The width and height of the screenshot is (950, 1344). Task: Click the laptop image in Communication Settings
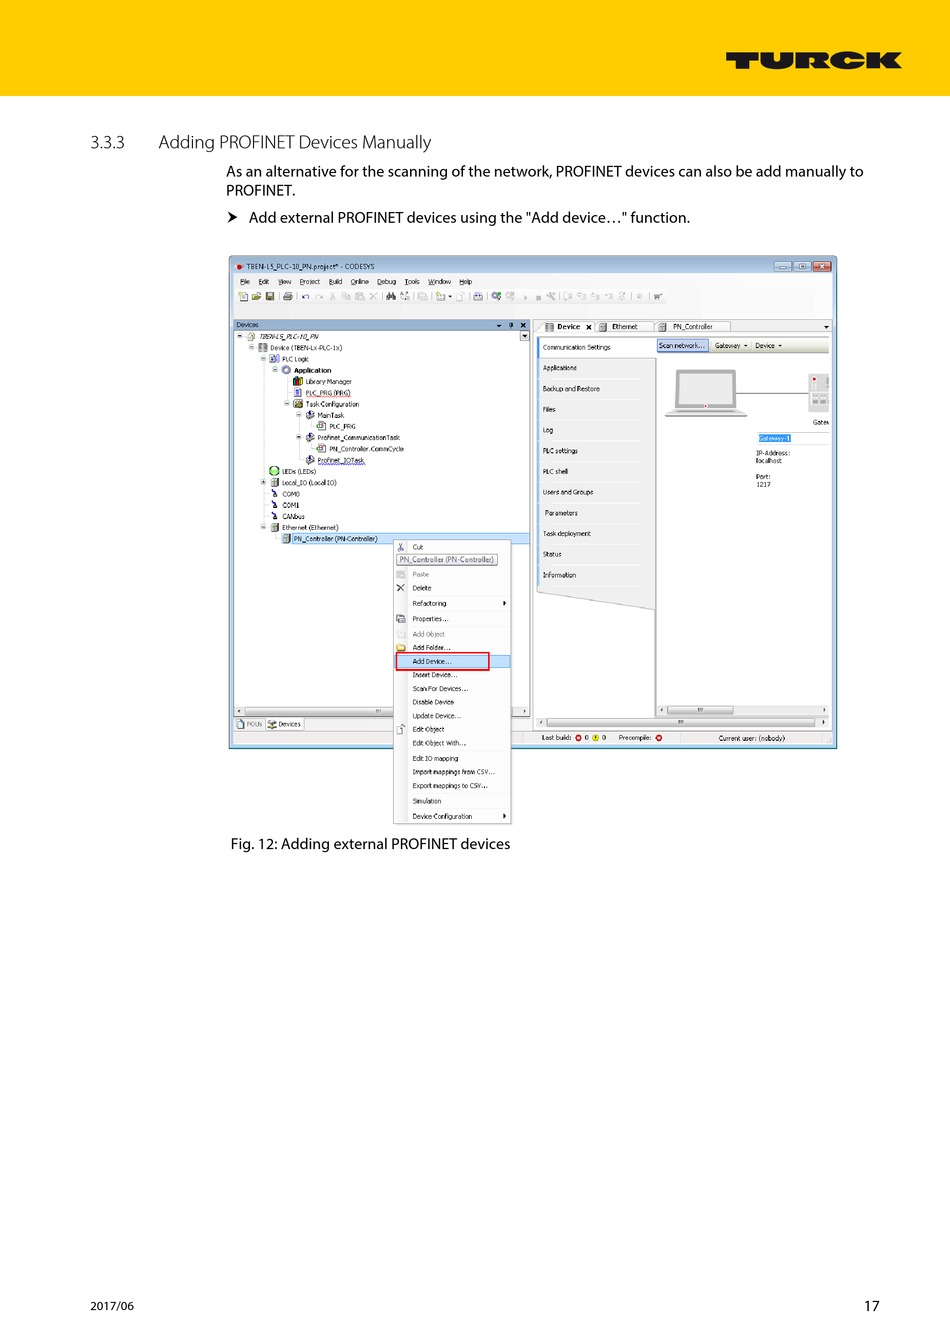click(707, 393)
